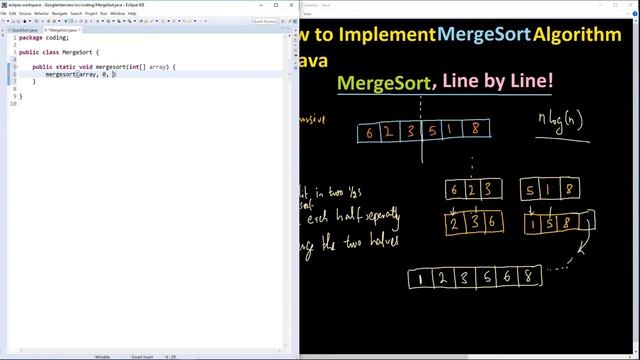Screen dimensions: 640x360
Task: Click the horizontal scrollbar of the whiteboard window
Action: [465, 356]
